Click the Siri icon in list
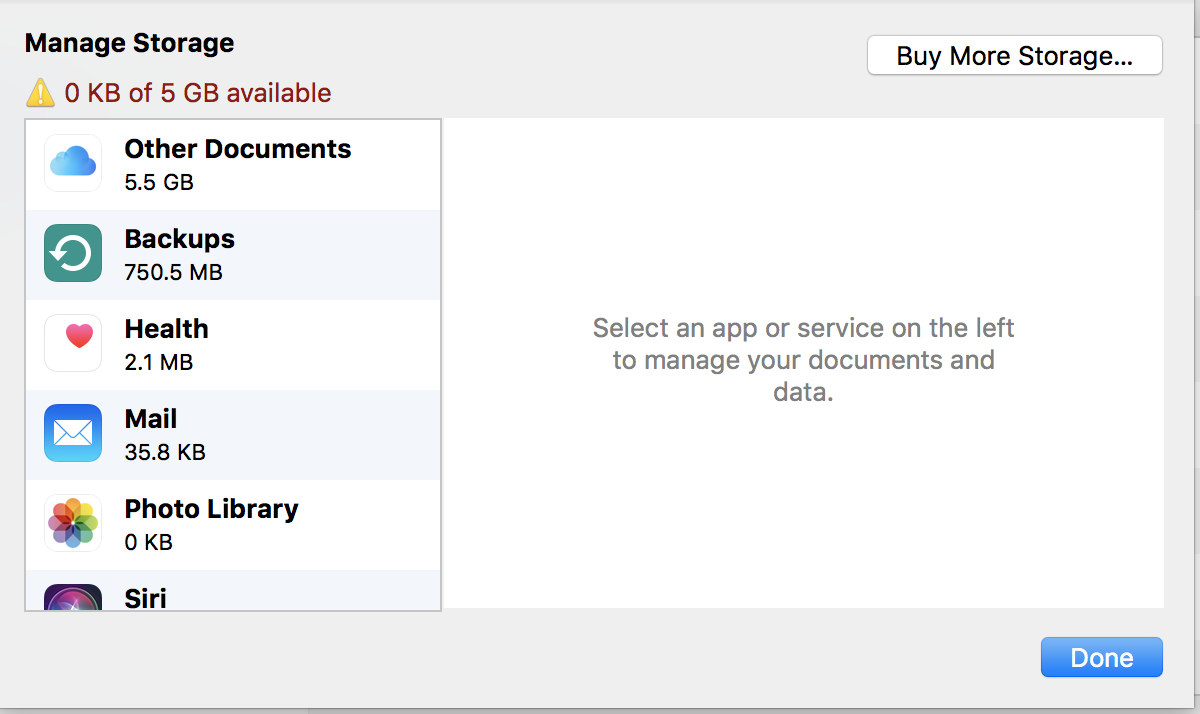The width and height of the screenshot is (1200, 714). [73, 597]
